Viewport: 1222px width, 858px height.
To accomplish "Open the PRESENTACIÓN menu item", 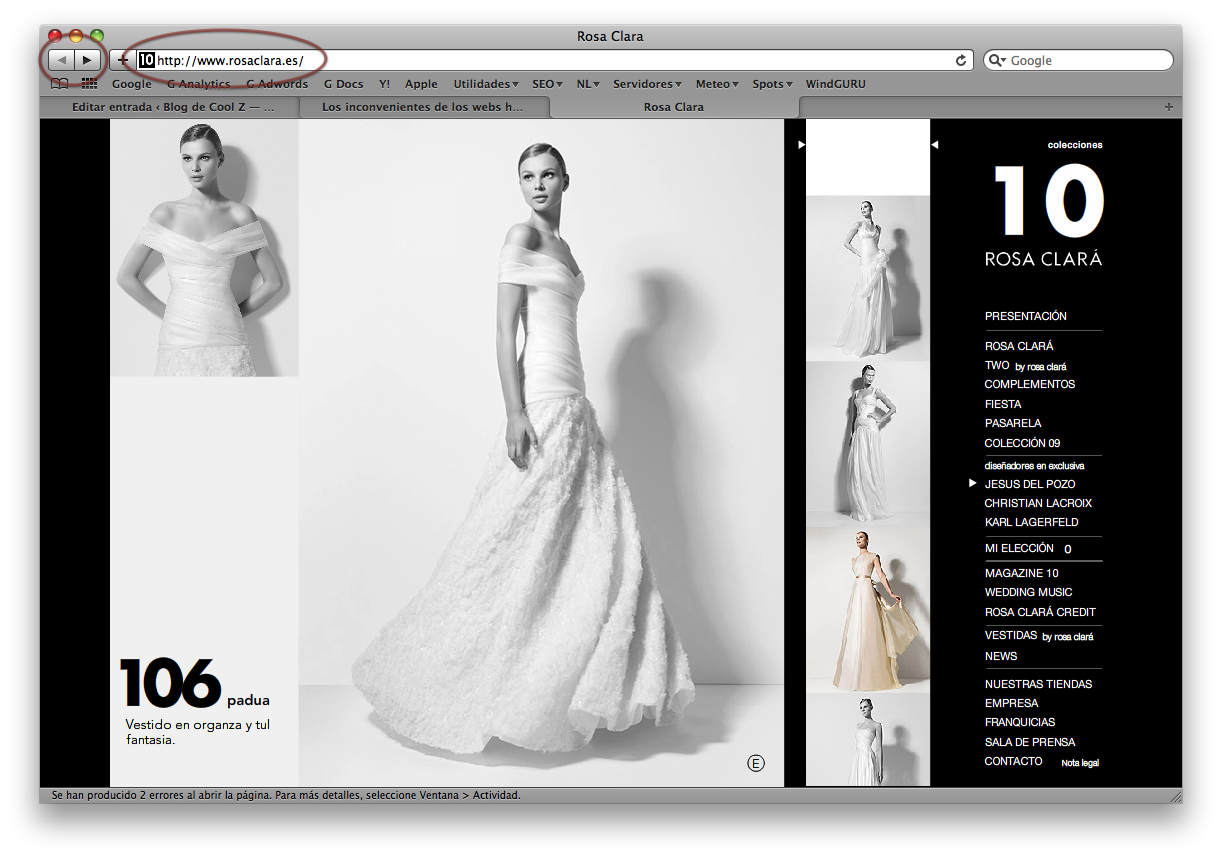I will coord(1025,316).
